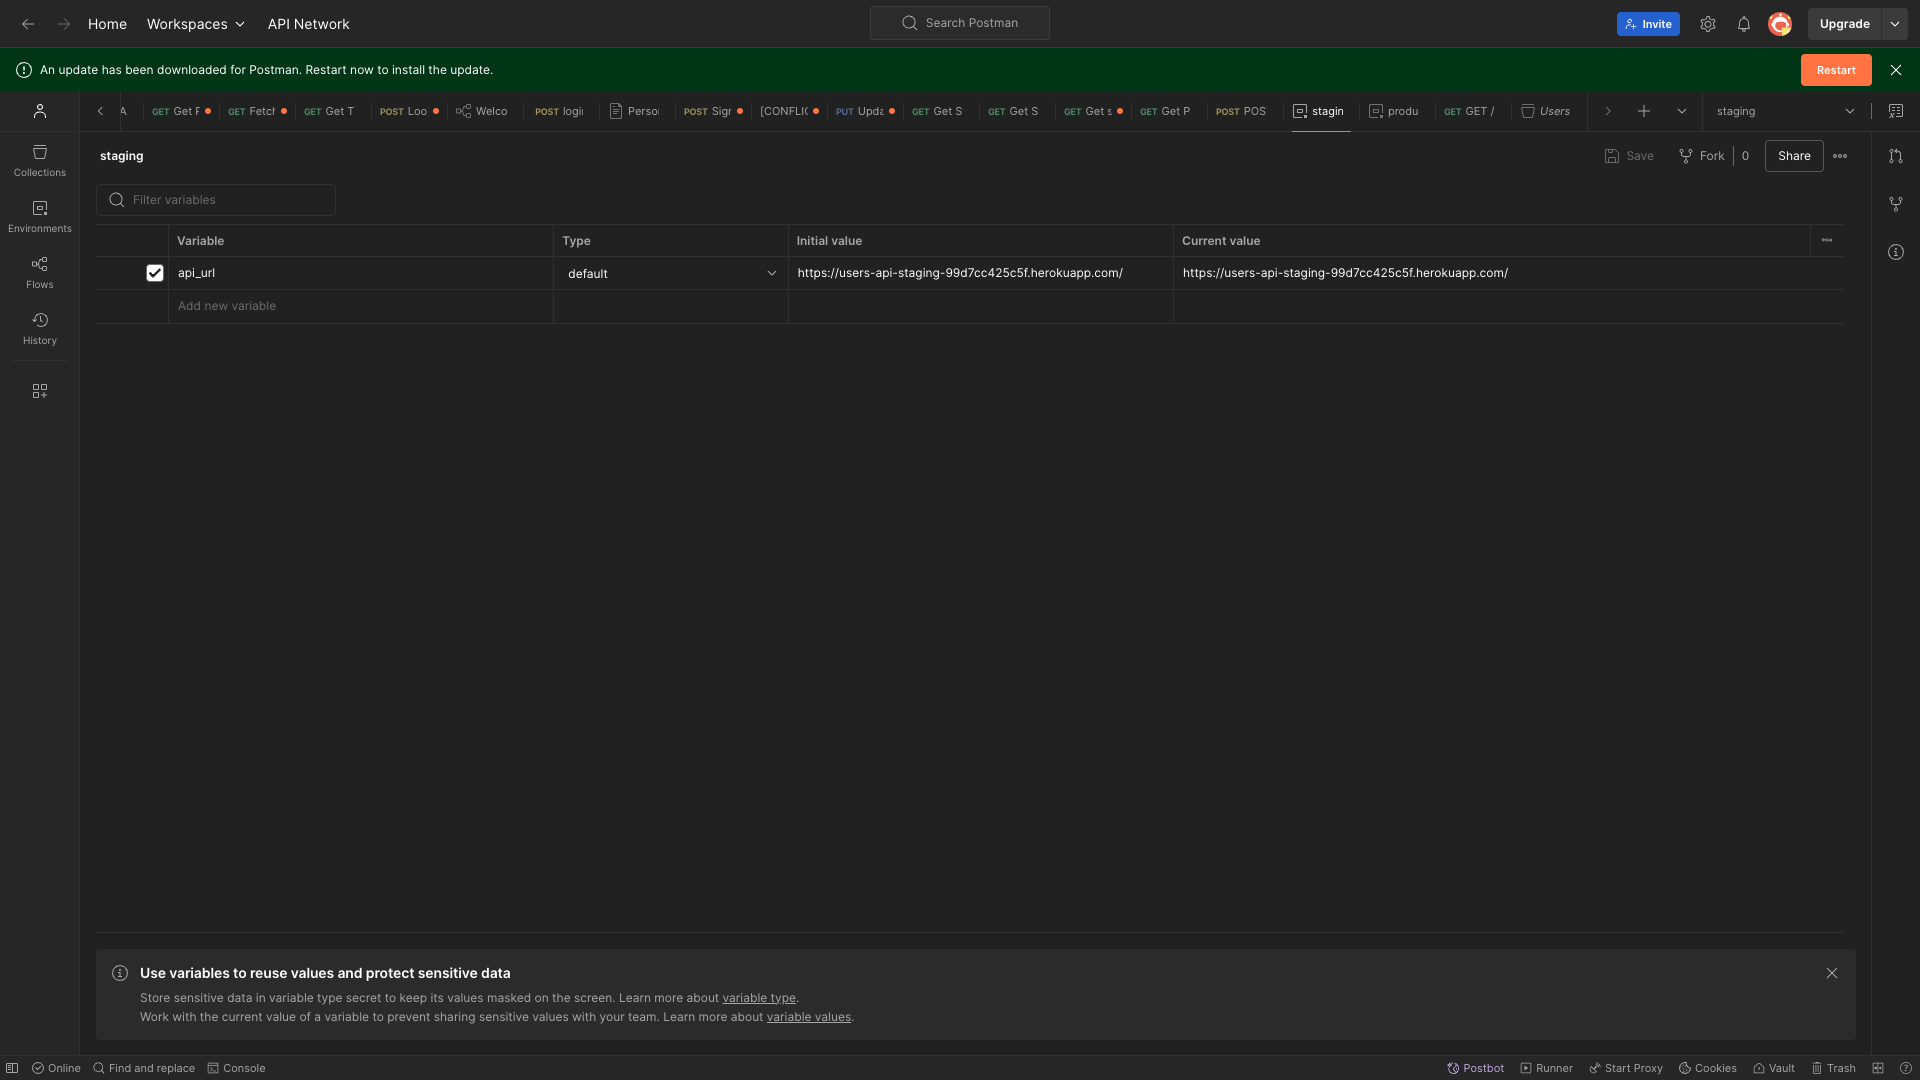Click the Share button
The image size is (1920, 1080).
pos(1793,156)
